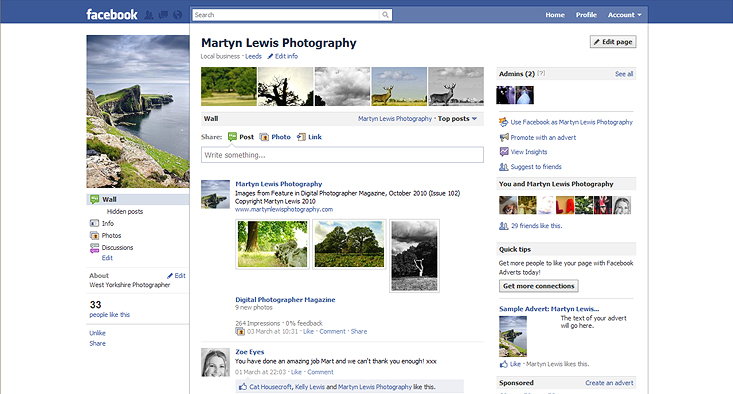Click the Photo share icon
Image resolution: width=733 pixels, height=394 pixels.
point(264,137)
